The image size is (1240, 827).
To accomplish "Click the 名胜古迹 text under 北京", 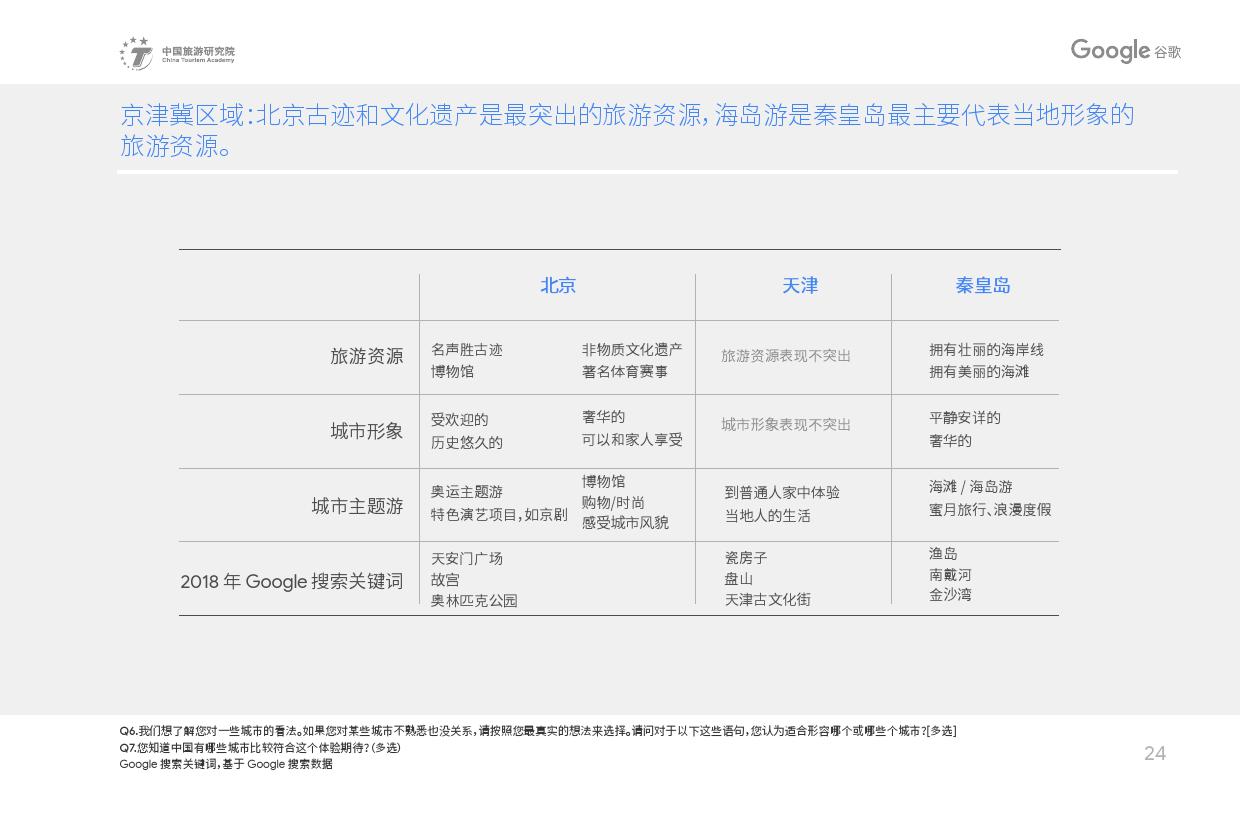I will tap(466, 350).
